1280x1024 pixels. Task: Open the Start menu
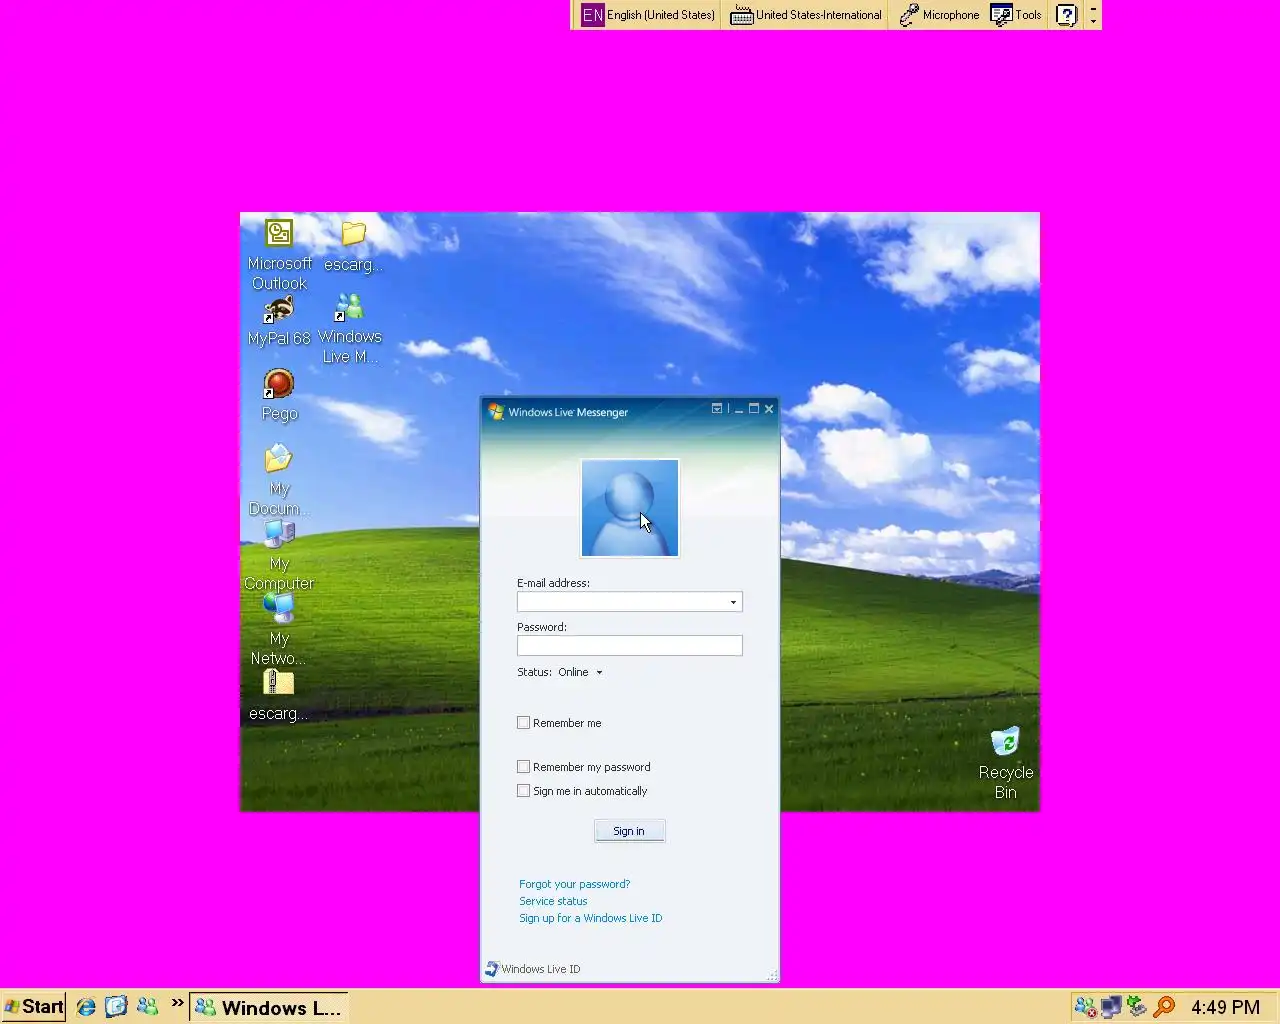coord(33,1007)
